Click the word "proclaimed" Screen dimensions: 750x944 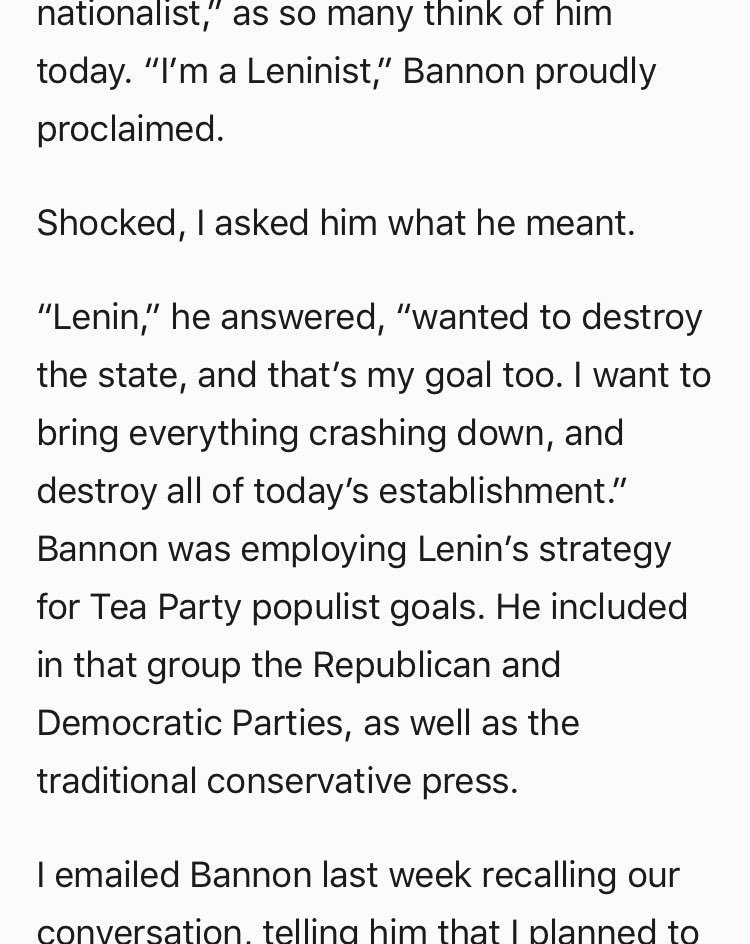[130, 130]
